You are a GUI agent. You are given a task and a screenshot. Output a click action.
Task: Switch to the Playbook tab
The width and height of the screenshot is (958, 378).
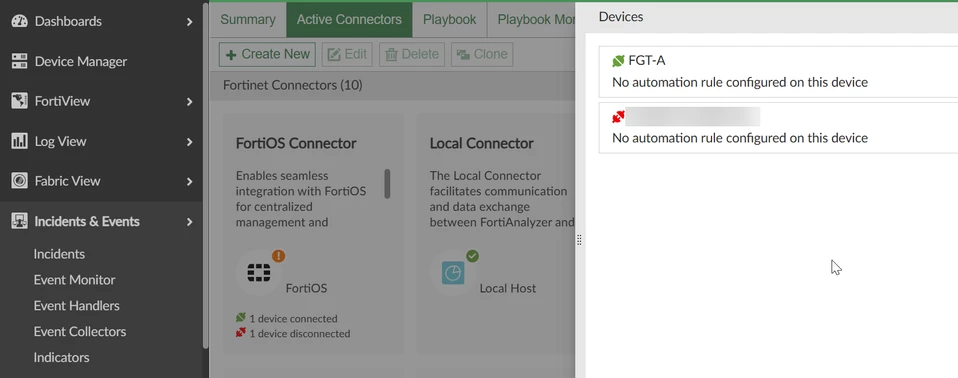point(450,20)
